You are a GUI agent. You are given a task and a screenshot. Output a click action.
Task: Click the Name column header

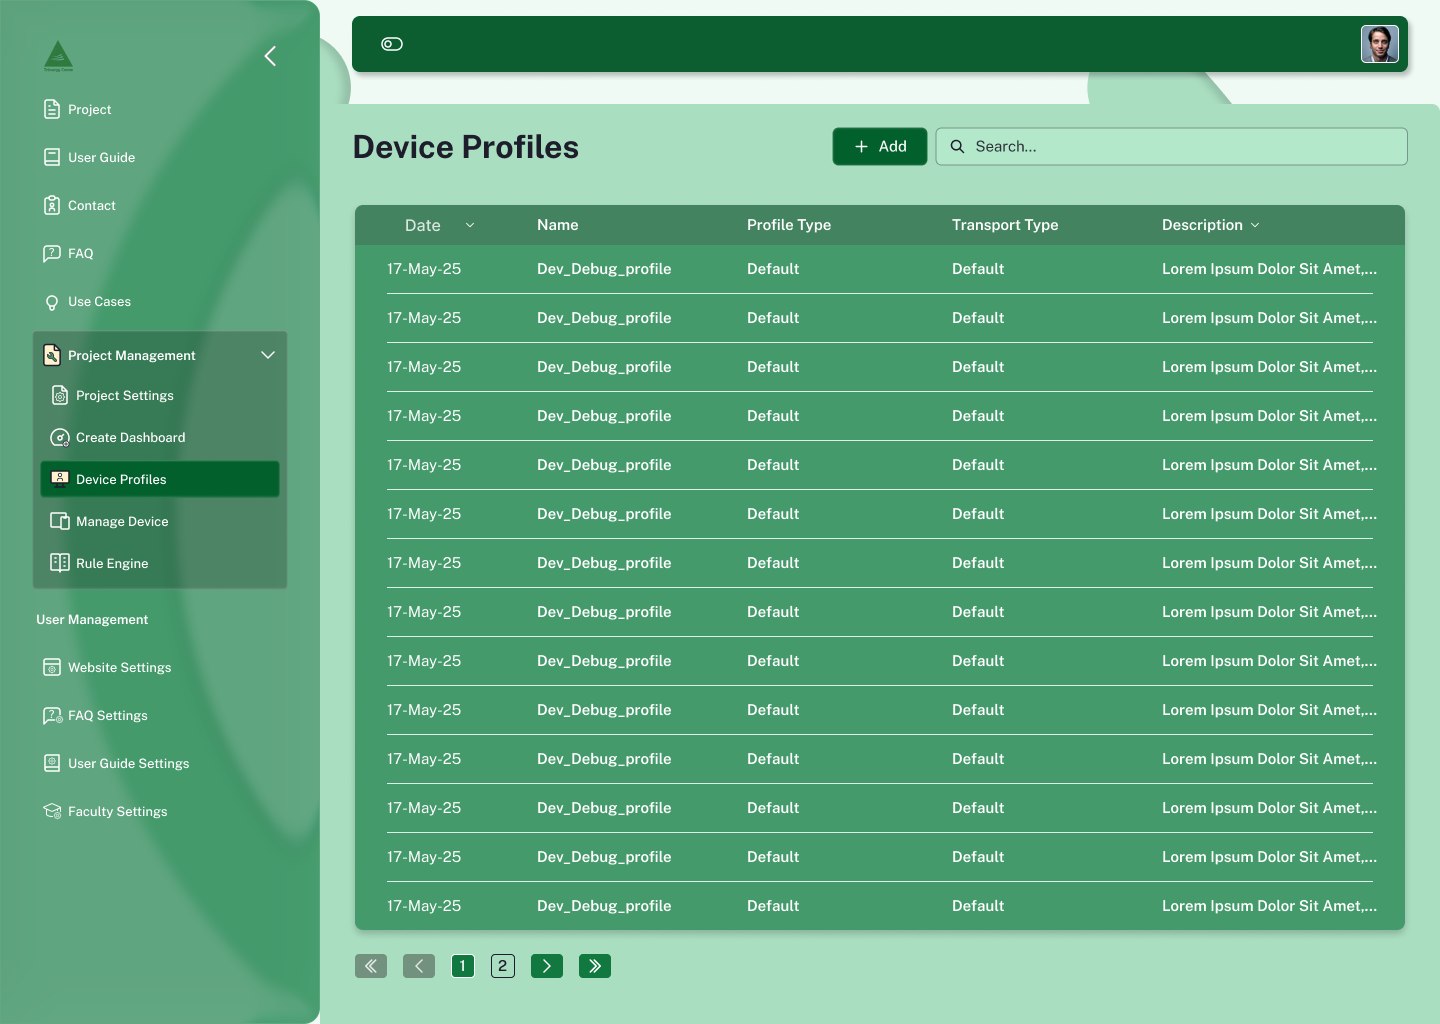click(x=558, y=225)
